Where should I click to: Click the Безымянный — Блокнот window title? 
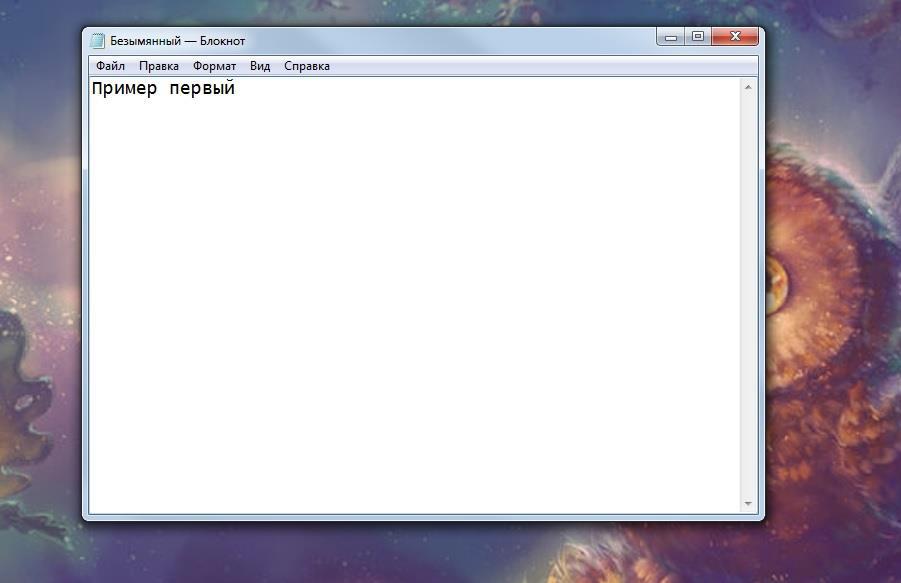tap(177, 41)
